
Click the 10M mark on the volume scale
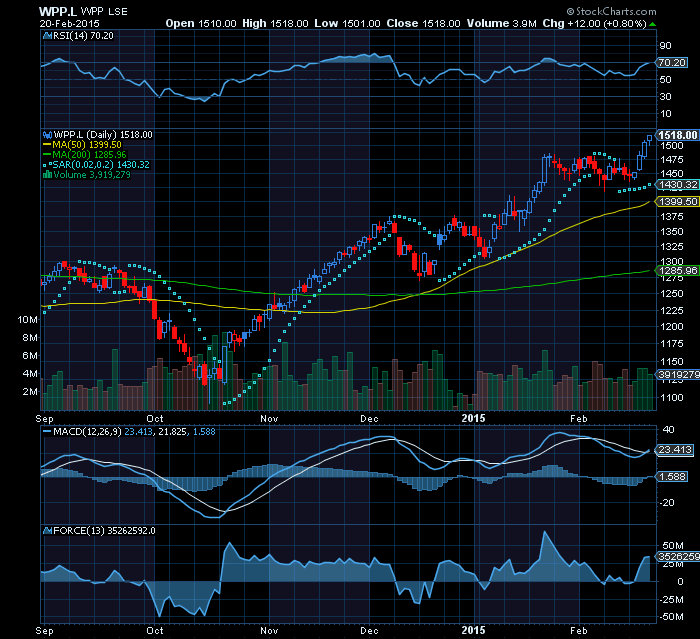point(27,319)
